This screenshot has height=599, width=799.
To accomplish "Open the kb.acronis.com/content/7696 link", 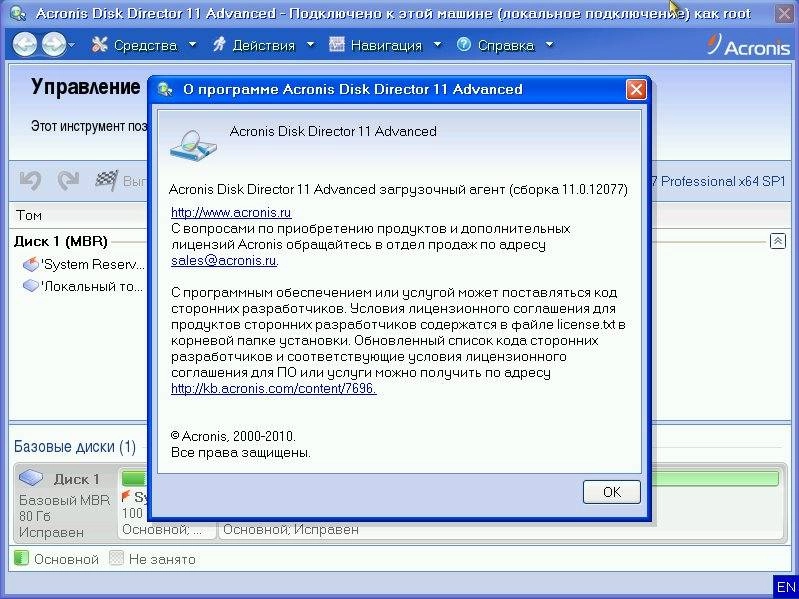I will tap(274, 389).
